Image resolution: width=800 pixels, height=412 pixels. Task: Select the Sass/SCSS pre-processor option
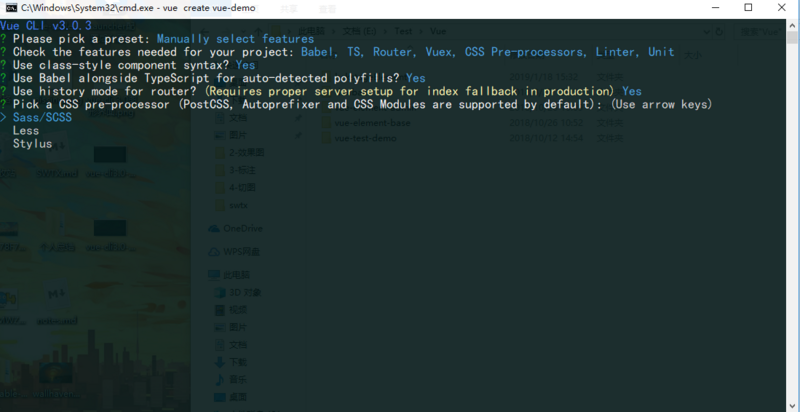pyautogui.click(x=42, y=118)
